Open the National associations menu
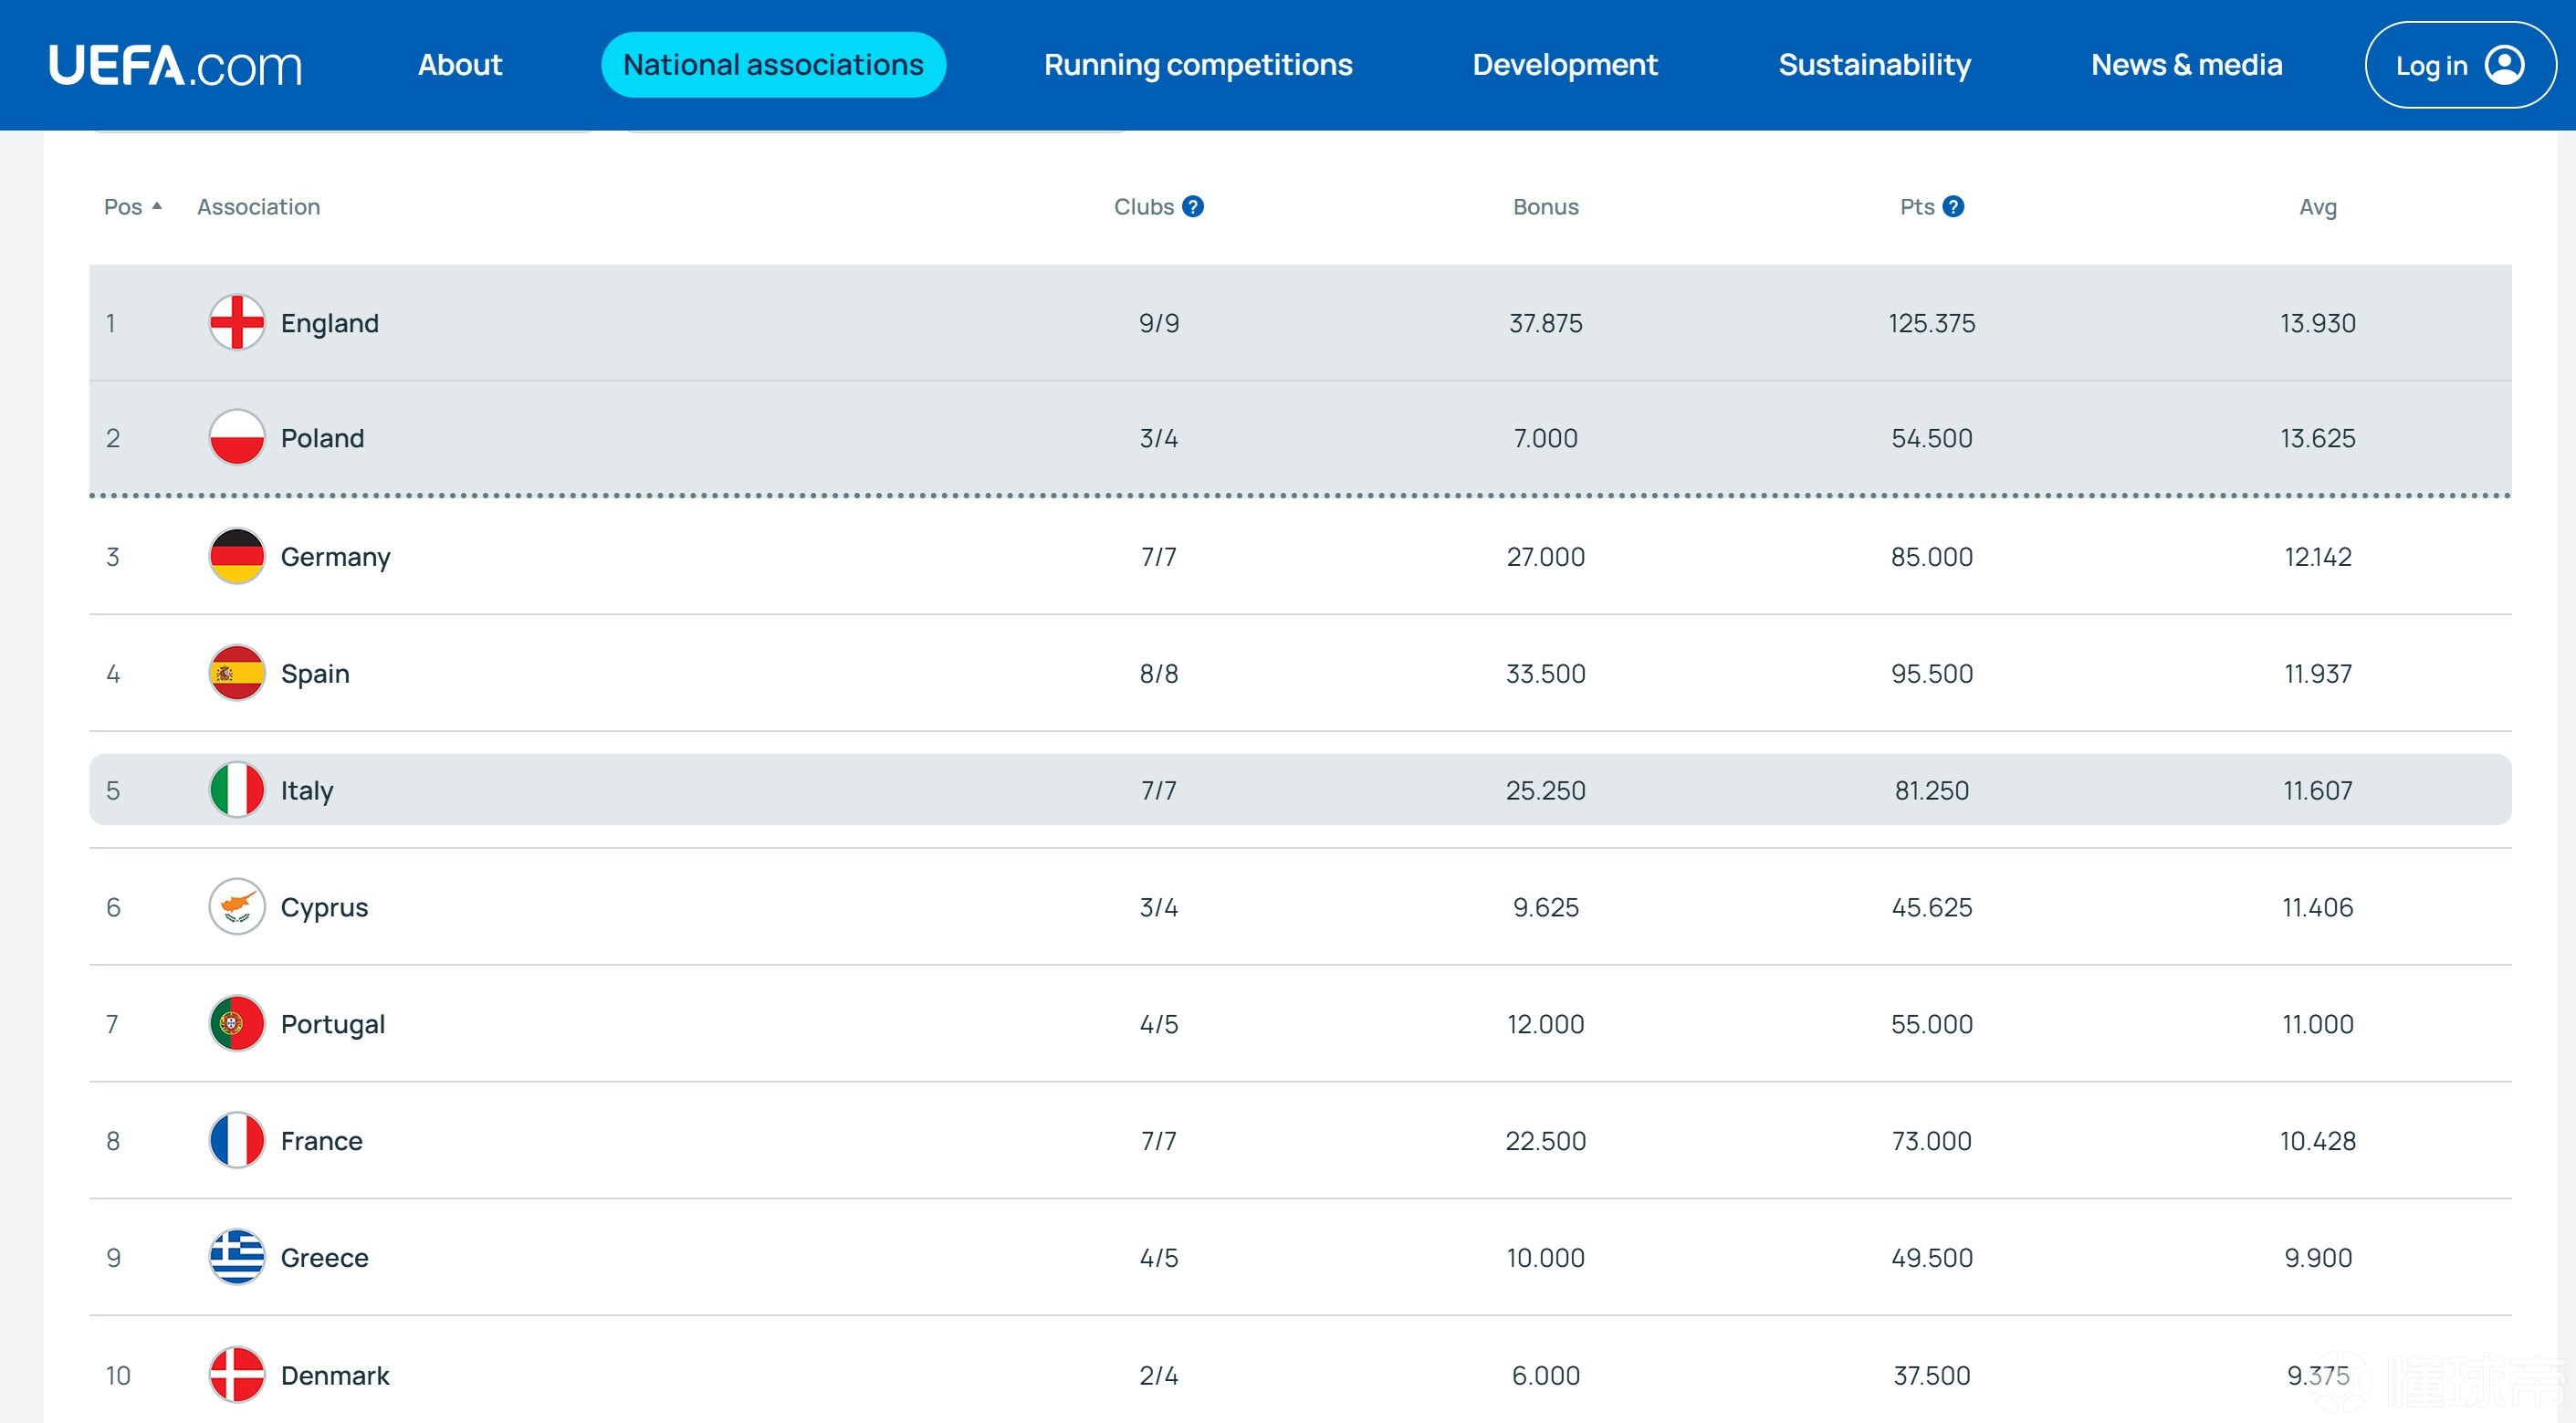2576x1423 pixels. coord(772,65)
